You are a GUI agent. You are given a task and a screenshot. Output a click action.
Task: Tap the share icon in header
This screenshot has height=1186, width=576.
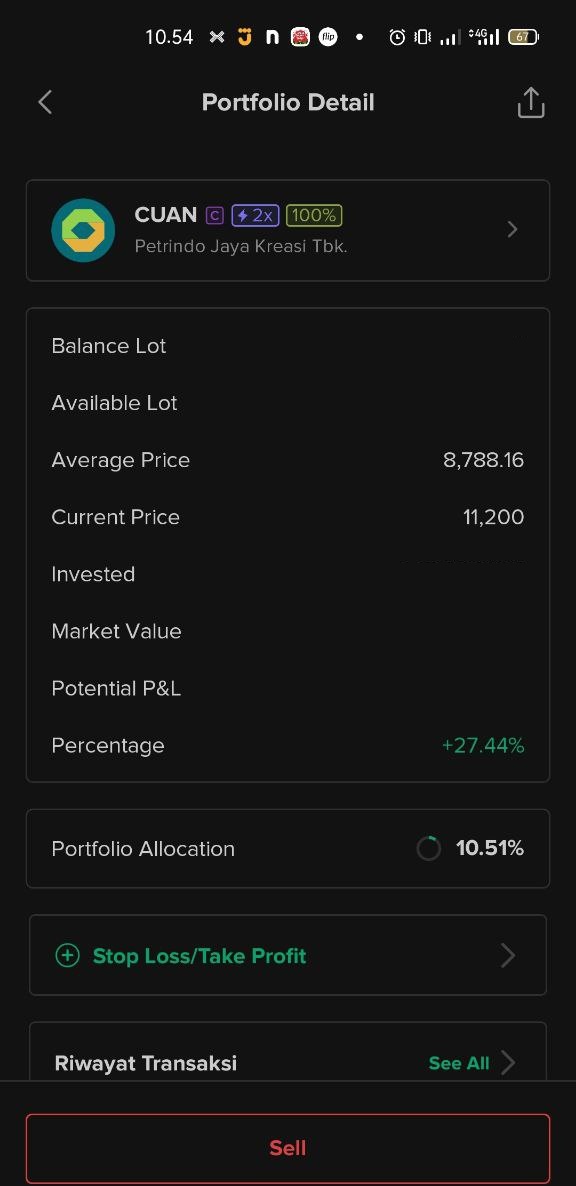coord(531,103)
